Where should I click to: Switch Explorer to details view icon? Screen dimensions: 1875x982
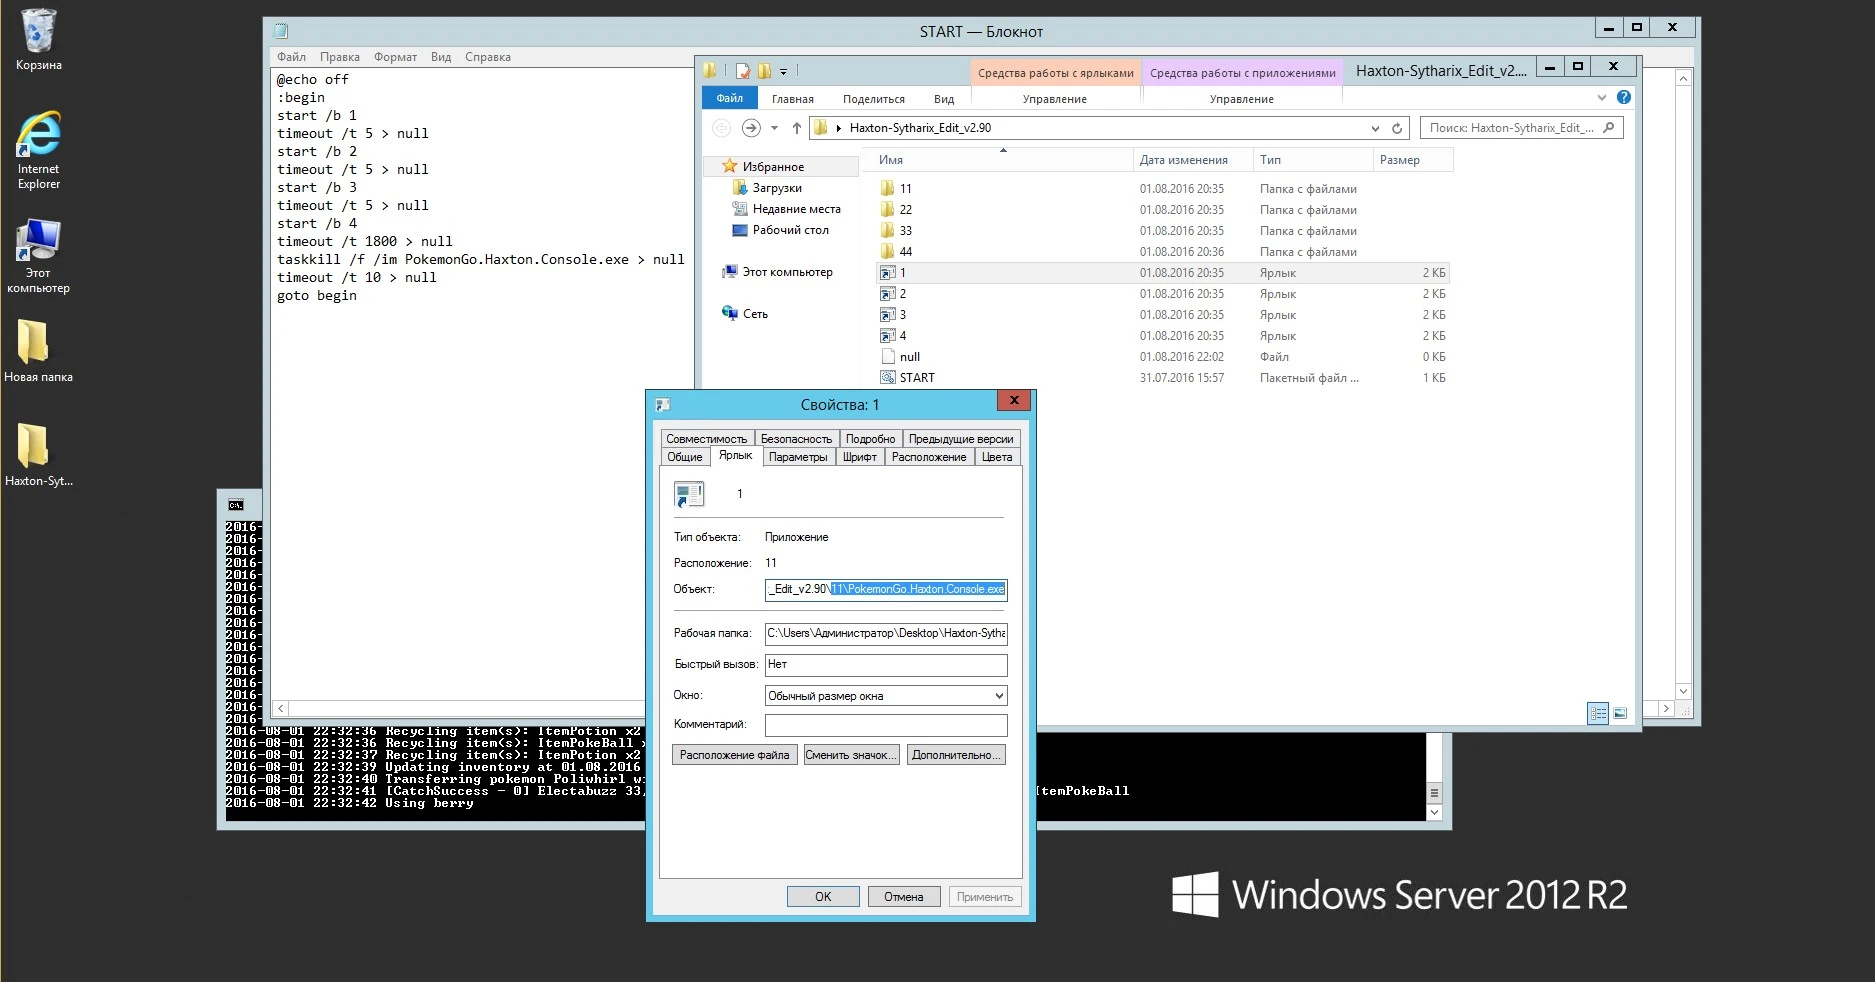[1598, 713]
